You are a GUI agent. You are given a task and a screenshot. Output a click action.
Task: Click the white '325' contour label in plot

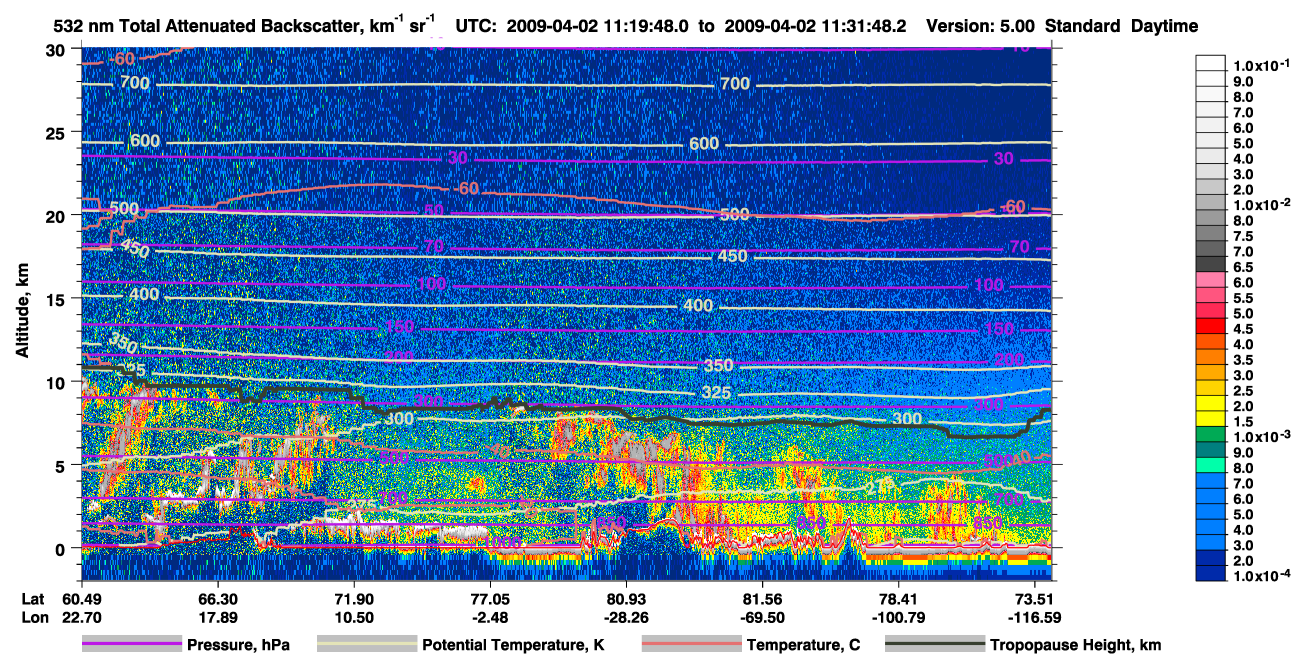tap(716, 392)
